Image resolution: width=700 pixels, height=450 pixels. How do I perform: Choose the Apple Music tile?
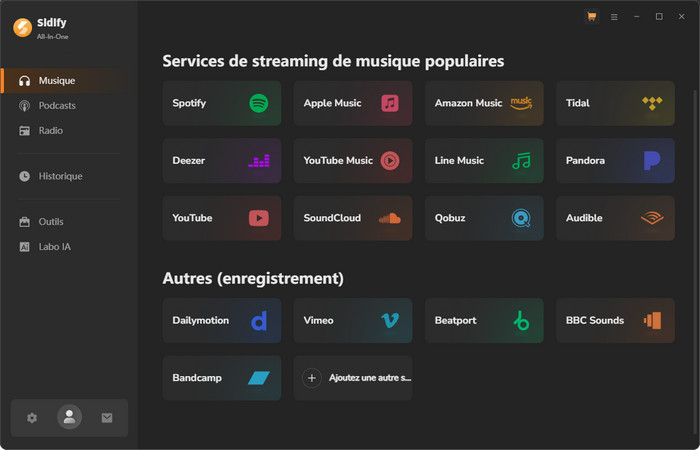click(353, 103)
